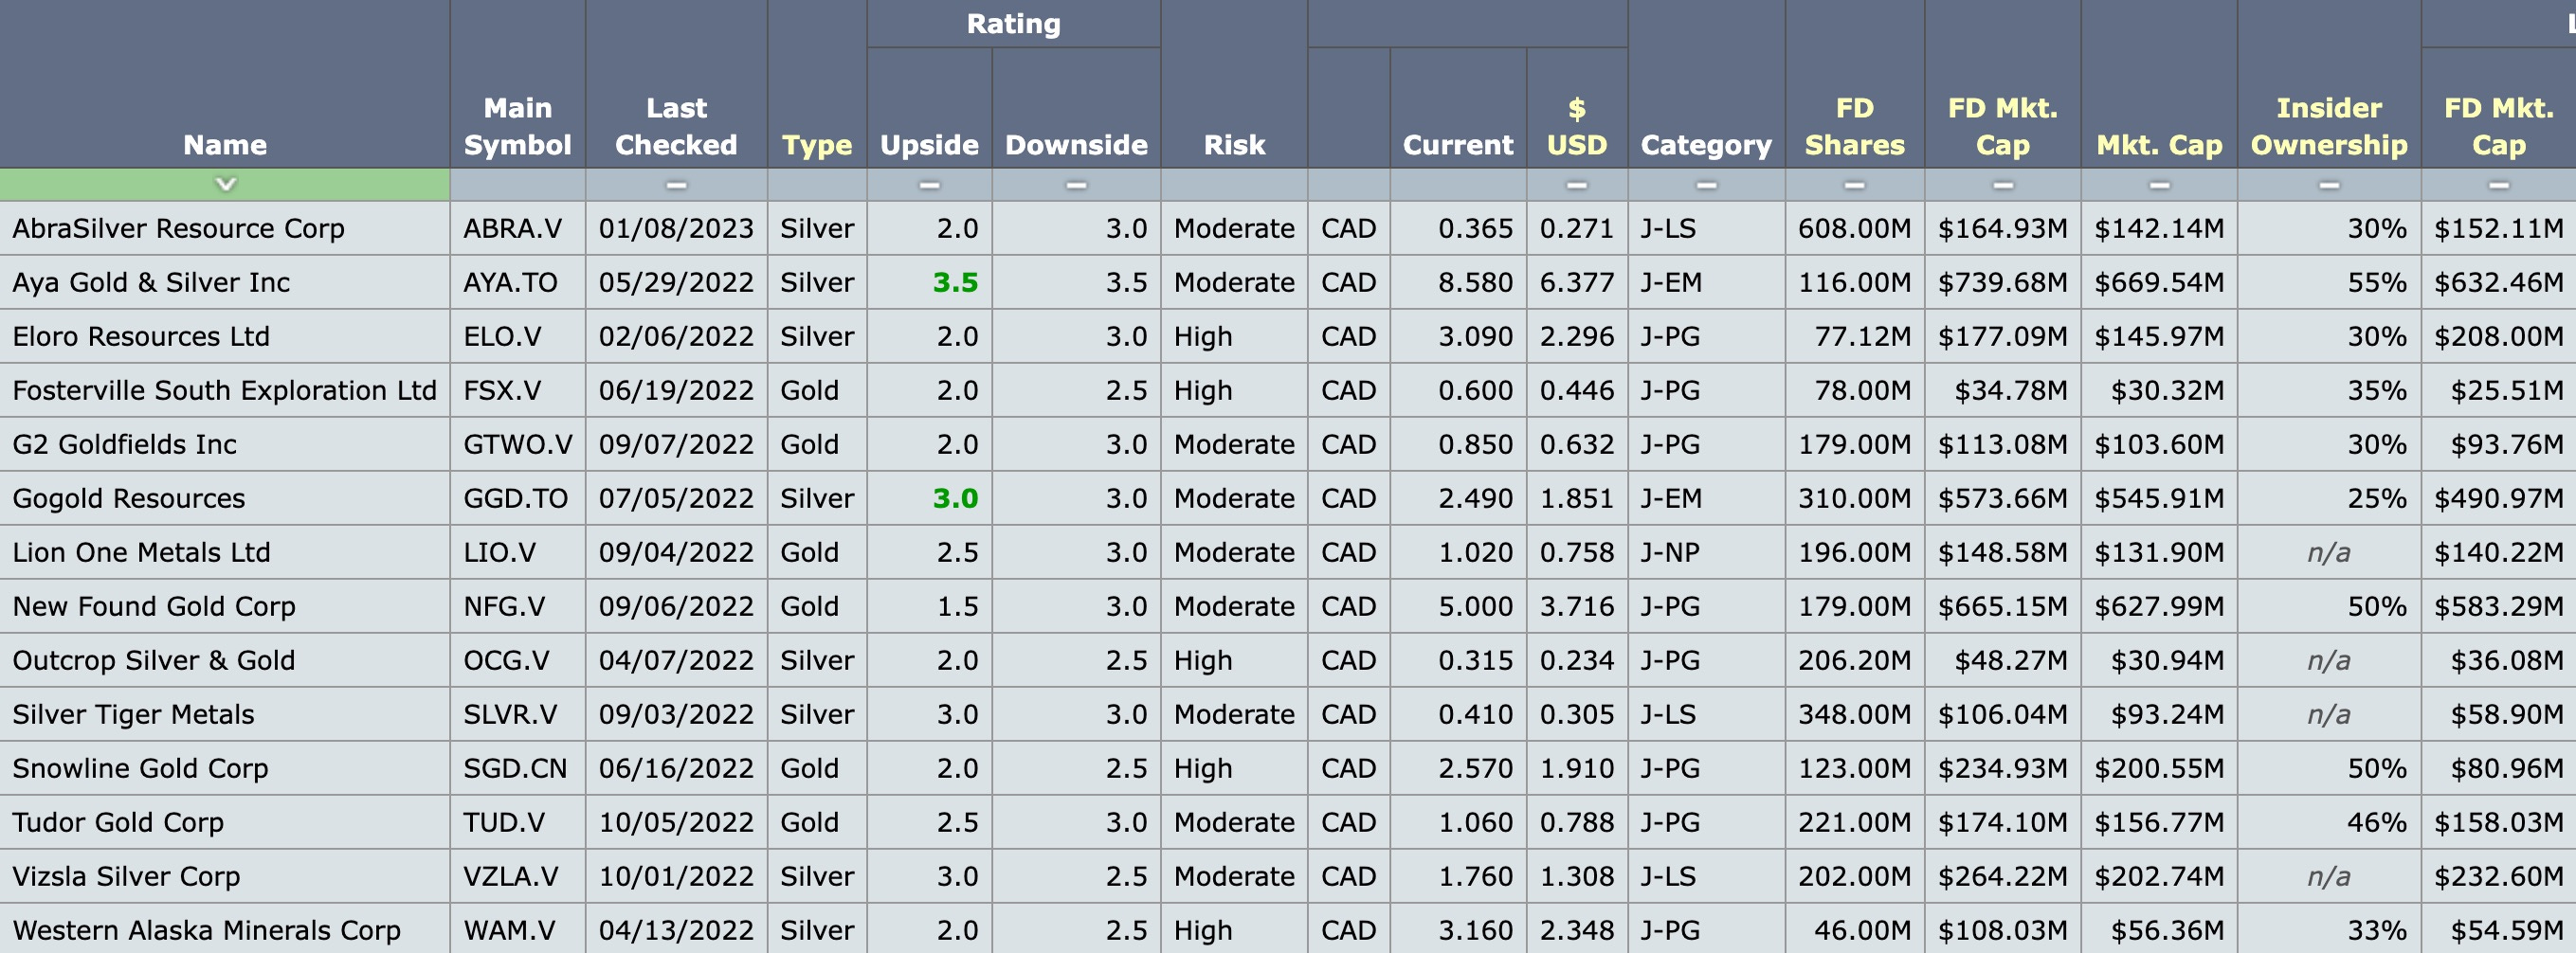Click filter dash under Category column
Image resolution: width=2576 pixels, height=953 pixels.
[1706, 185]
